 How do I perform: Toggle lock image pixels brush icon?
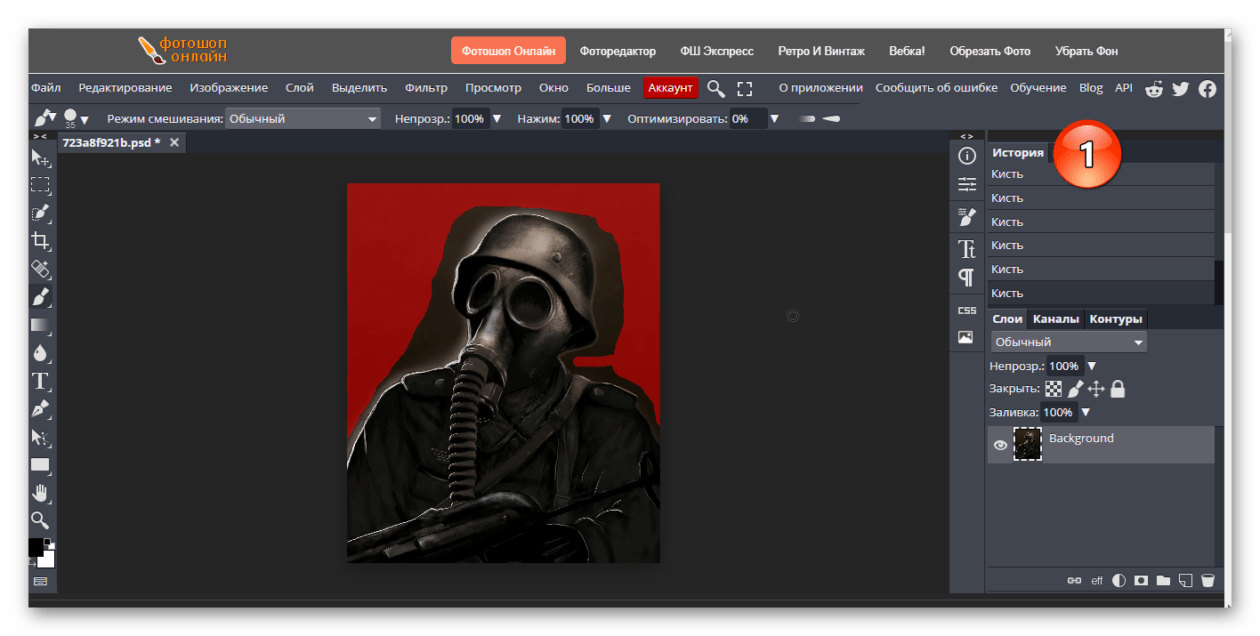pyautogui.click(x=1076, y=389)
